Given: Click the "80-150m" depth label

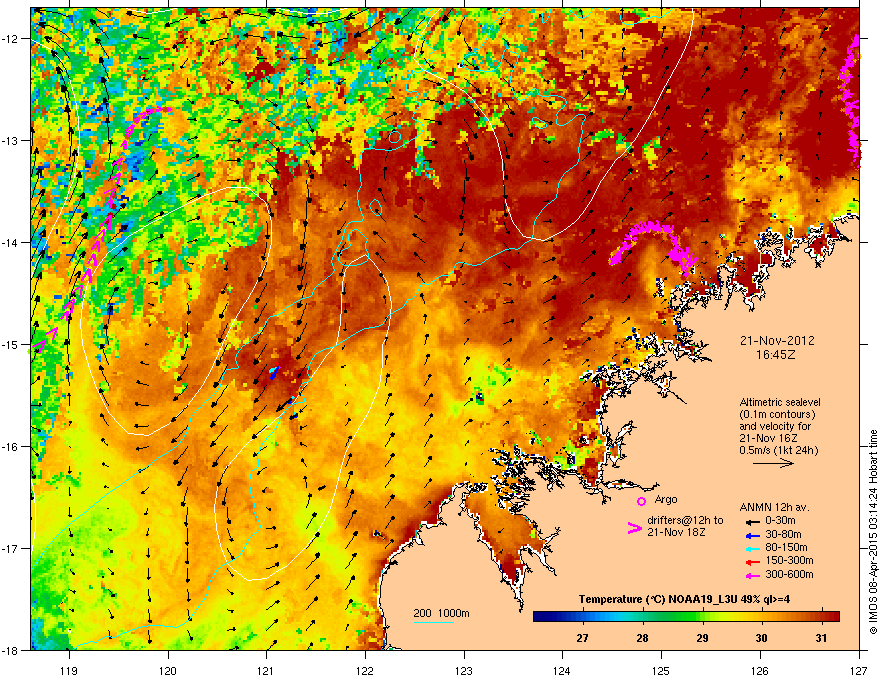Looking at the screenshot, I should (786, 547).
